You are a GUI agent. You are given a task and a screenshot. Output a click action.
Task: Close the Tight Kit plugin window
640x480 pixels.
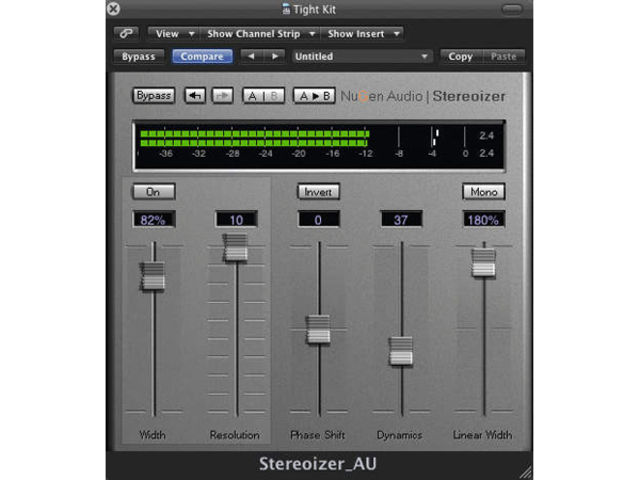click(113, 9)
